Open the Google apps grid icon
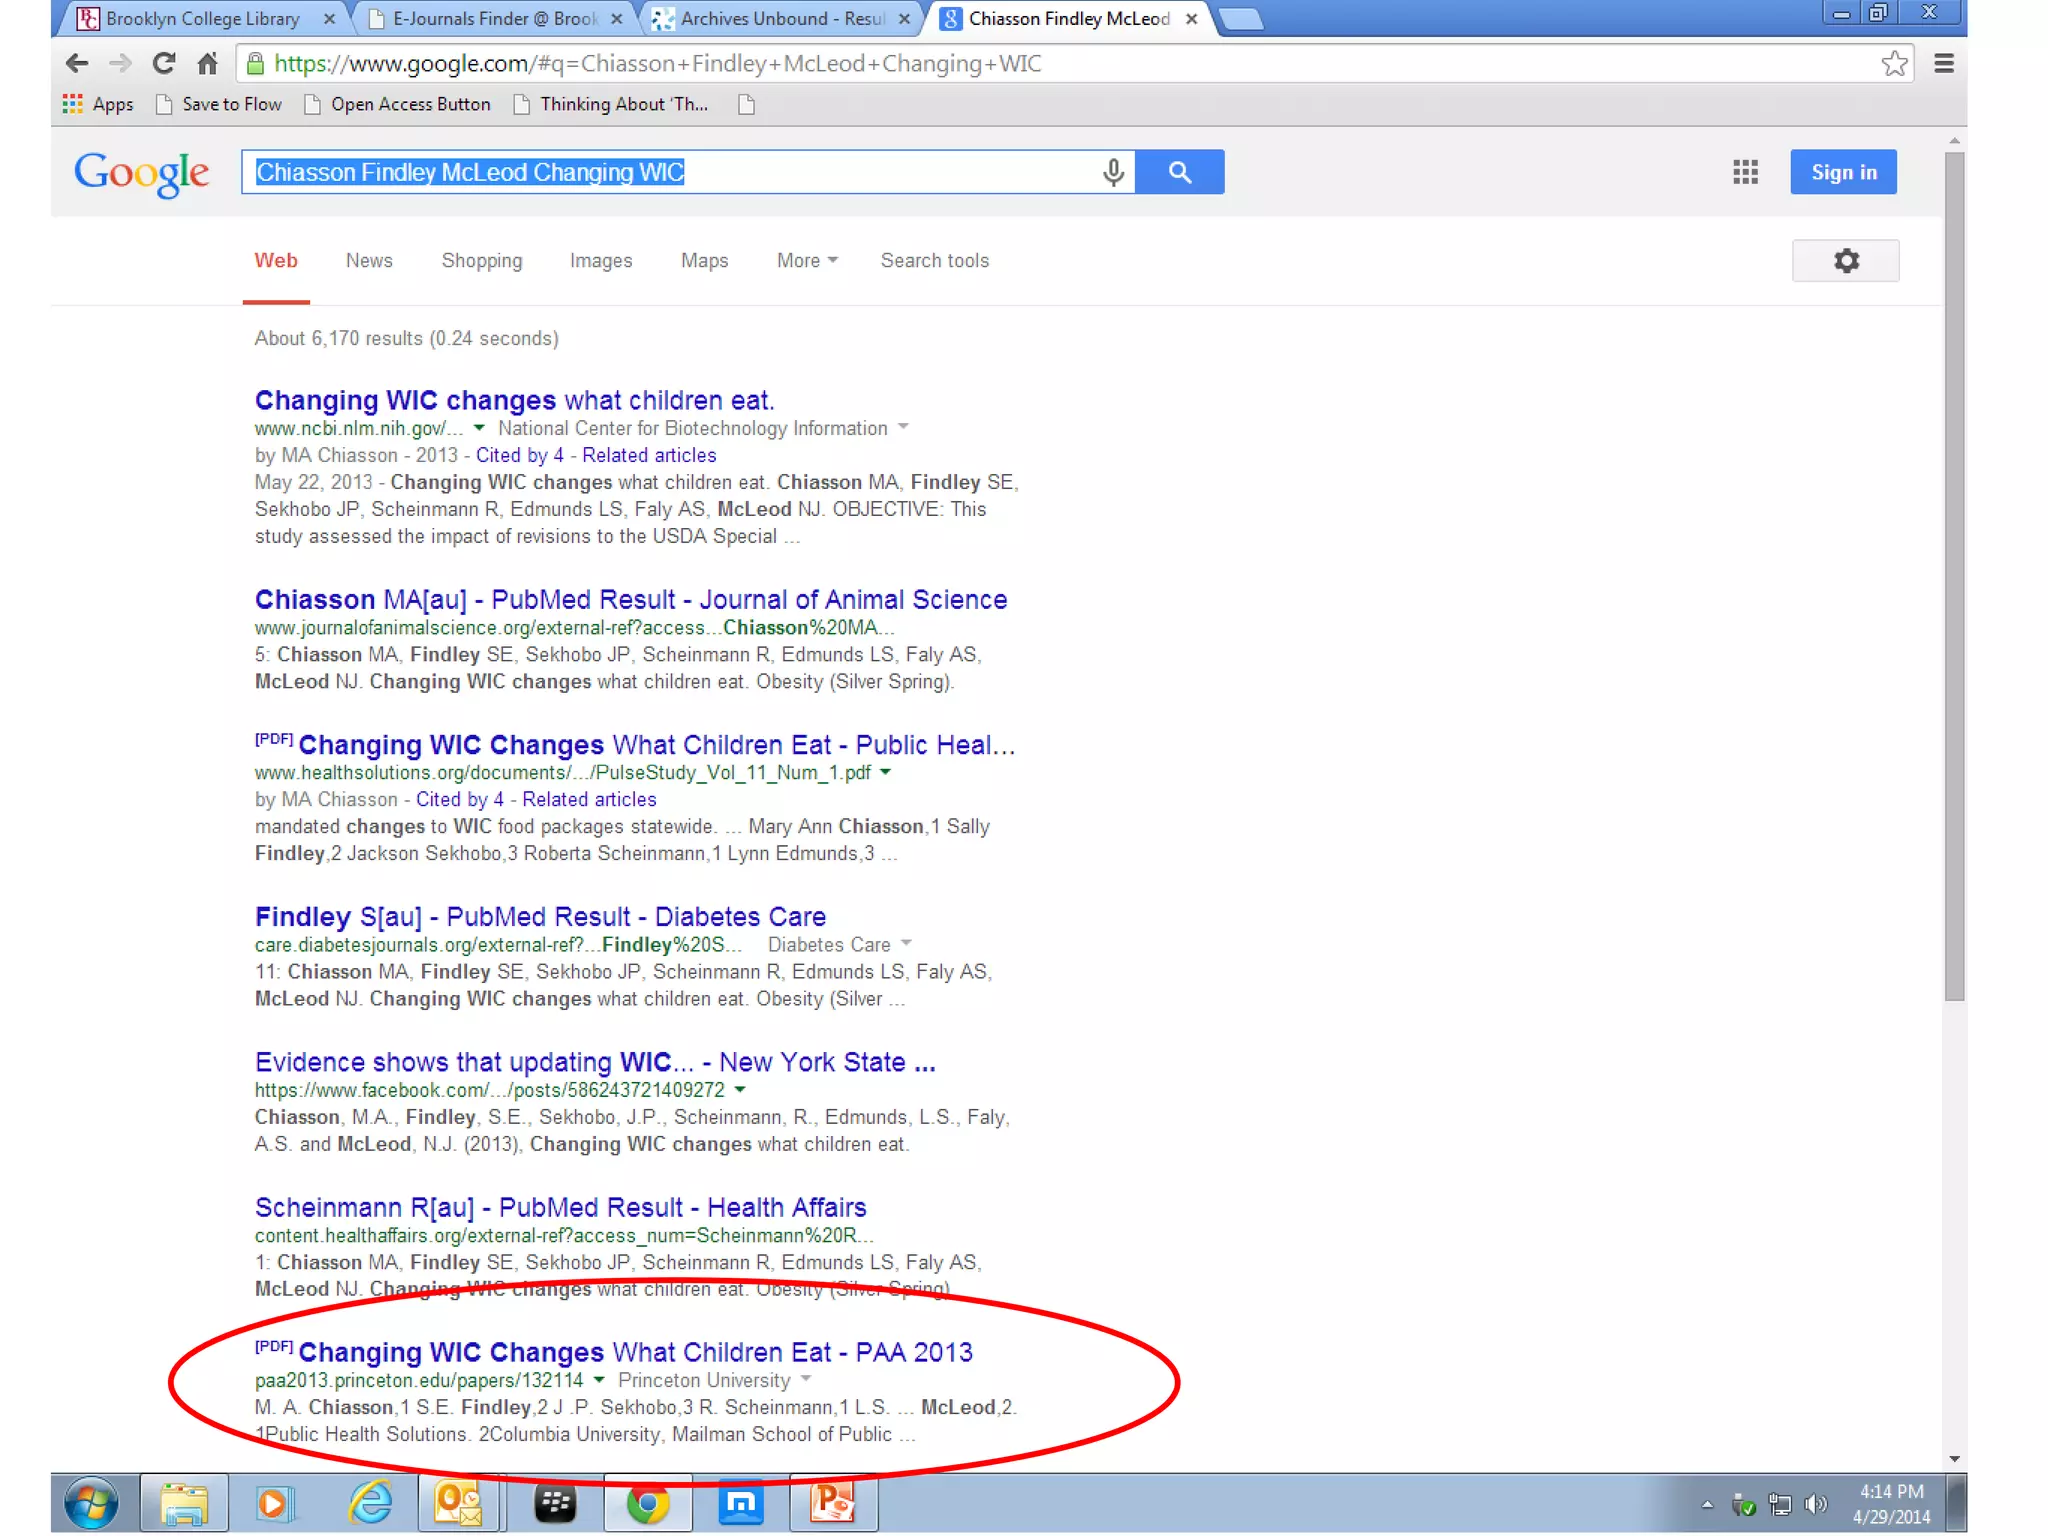This screenshot has height=1536, width=2048. click(x=1745, y=172)
